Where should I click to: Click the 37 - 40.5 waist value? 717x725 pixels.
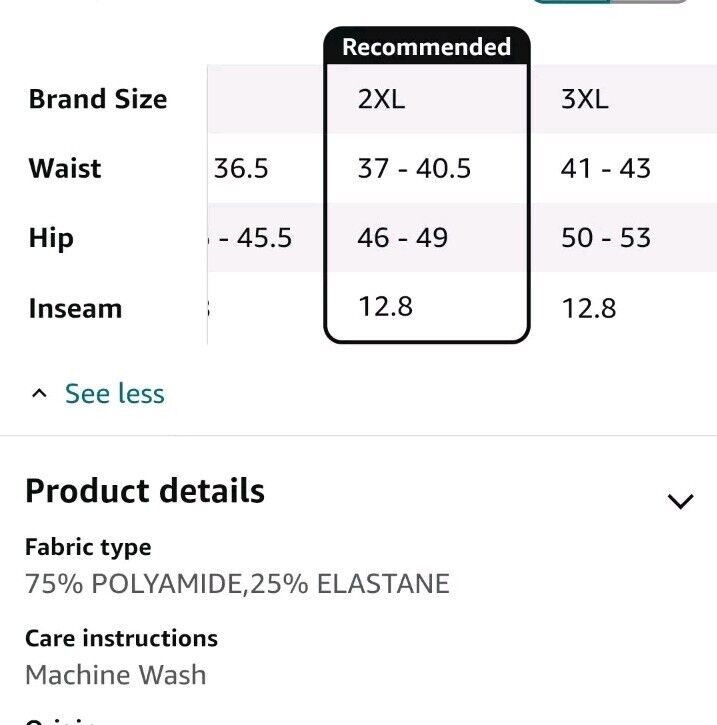coord(414,168)
